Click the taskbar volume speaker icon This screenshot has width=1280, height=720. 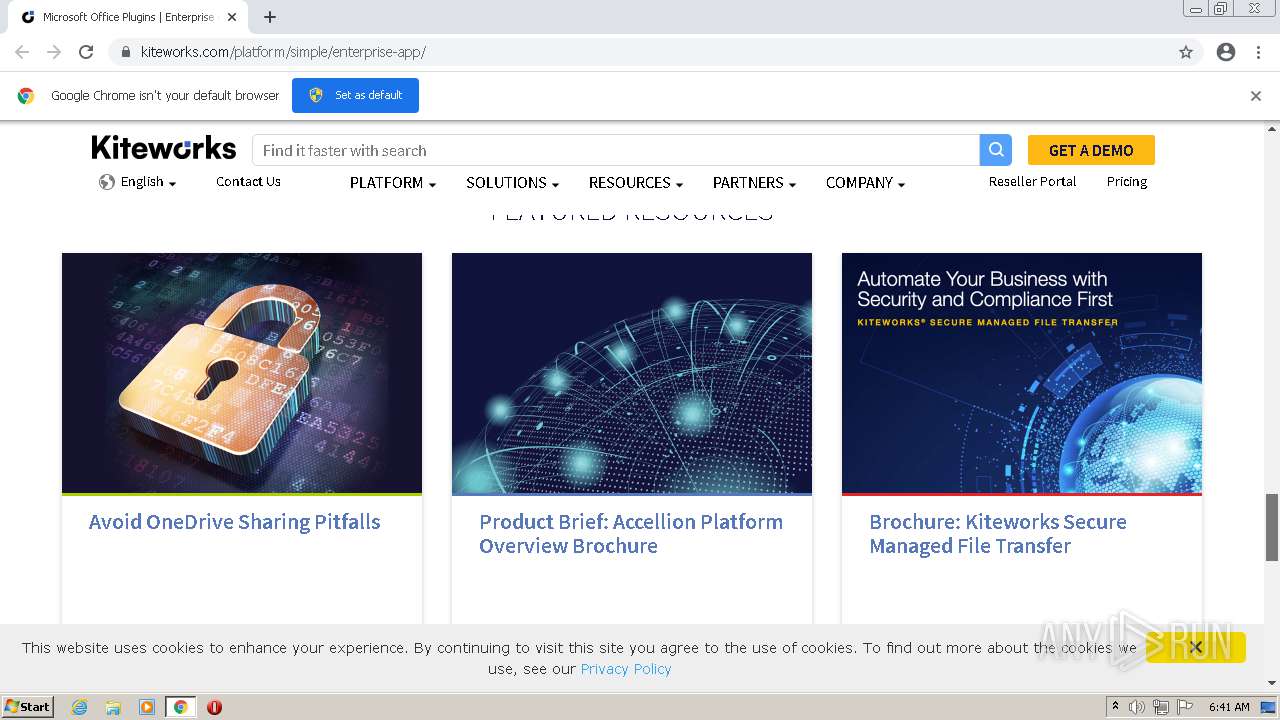coord(1137,707)
